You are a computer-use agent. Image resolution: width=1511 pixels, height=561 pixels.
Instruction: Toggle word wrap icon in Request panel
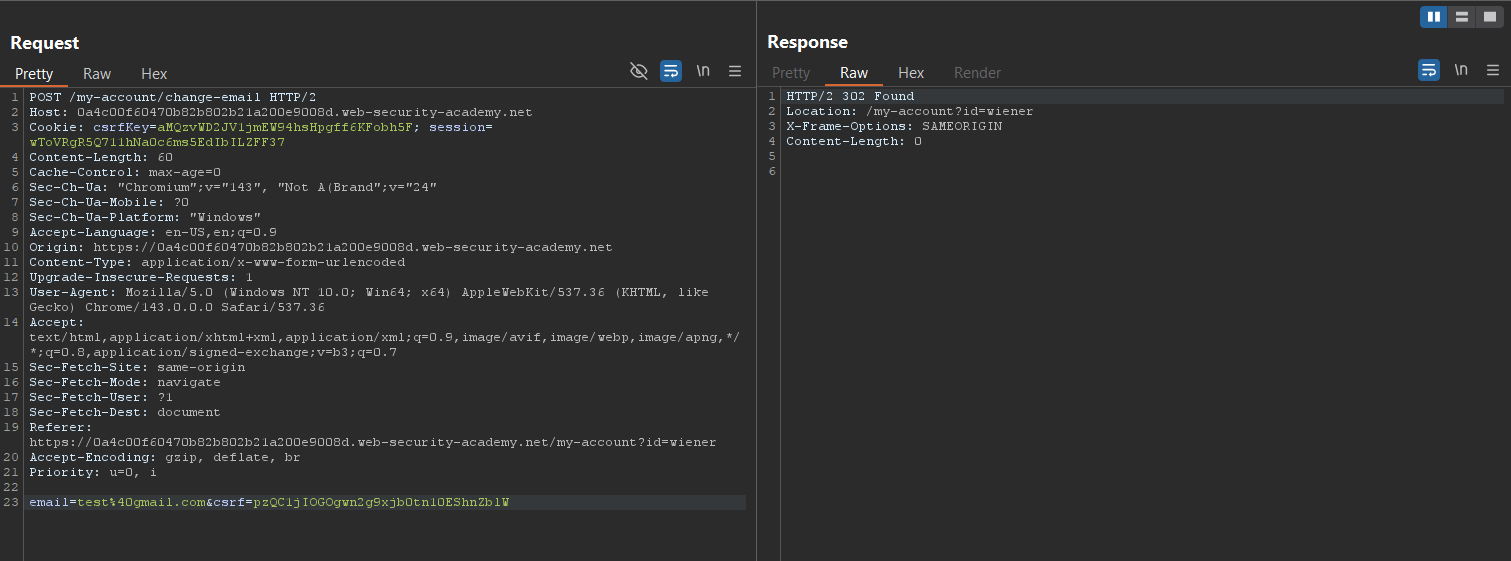click(671, 70)
